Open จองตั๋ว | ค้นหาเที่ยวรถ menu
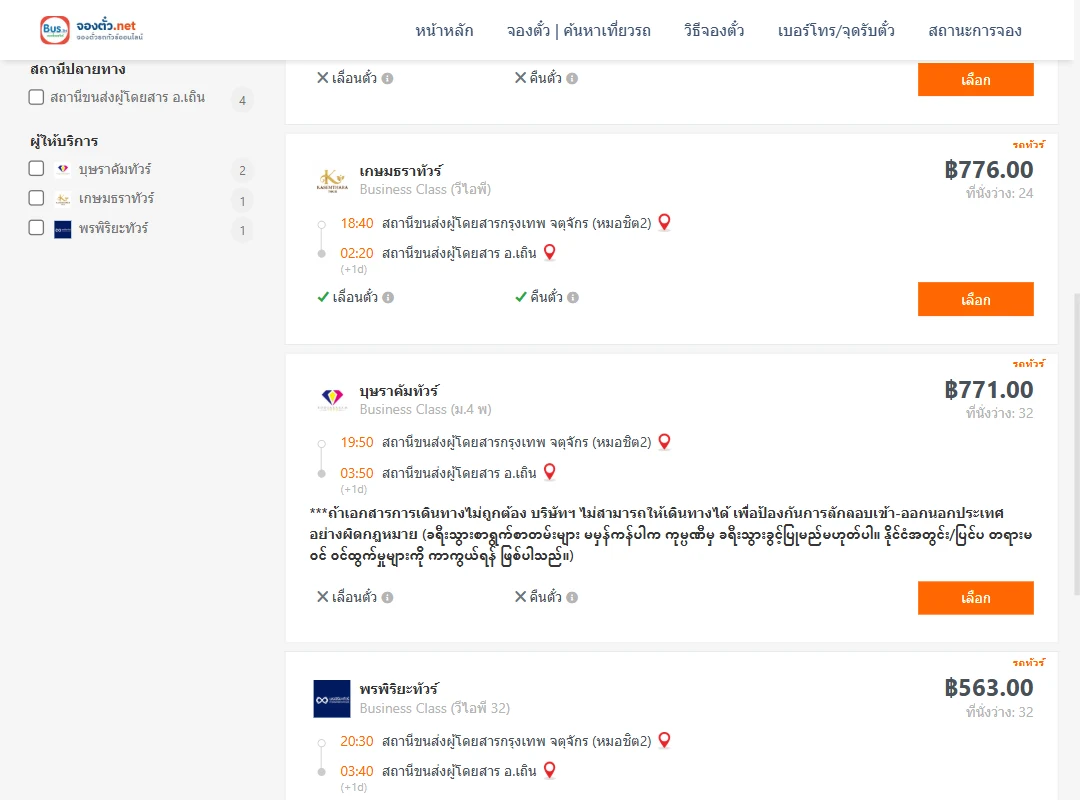1080x800 pixels. [x=579, y=31]
